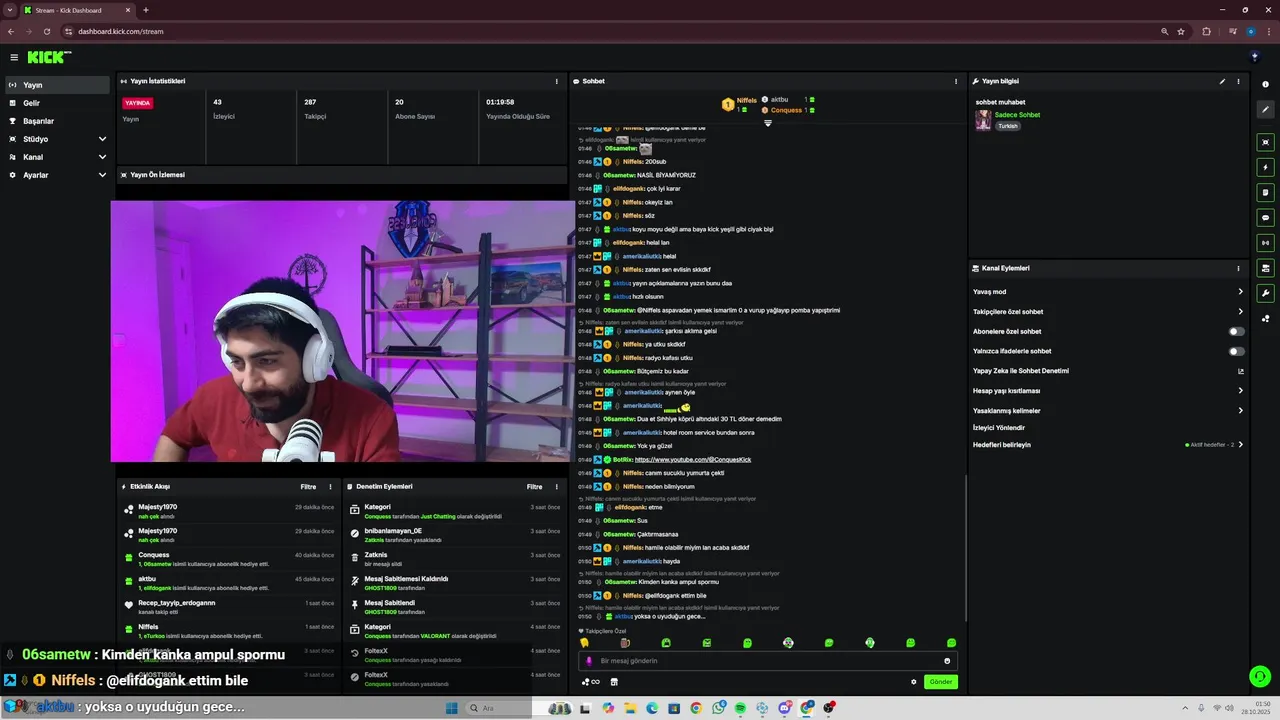
Task: Click the chat message input field
Action: pyautogui.click(x=768, y=661)
